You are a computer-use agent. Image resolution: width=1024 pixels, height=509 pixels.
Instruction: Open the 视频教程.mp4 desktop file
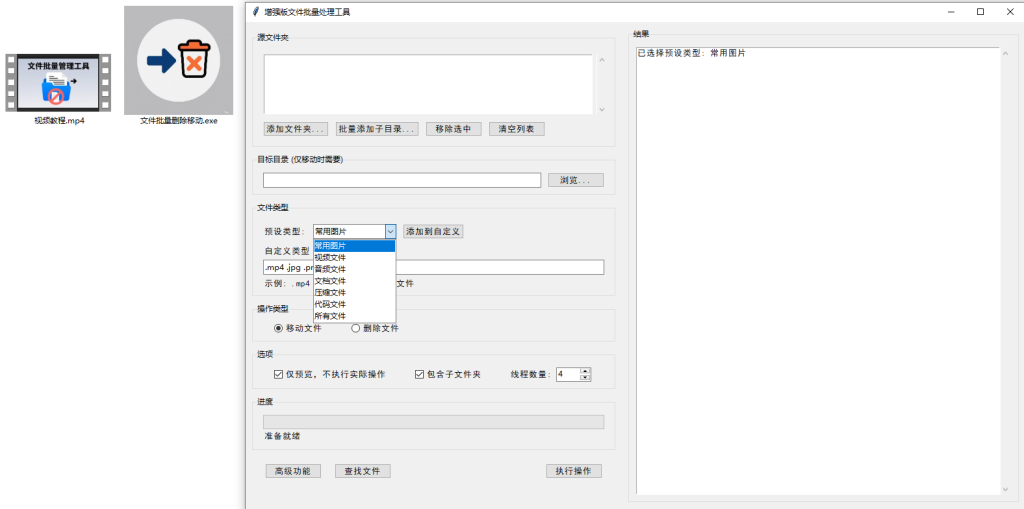tap(58, 84)
